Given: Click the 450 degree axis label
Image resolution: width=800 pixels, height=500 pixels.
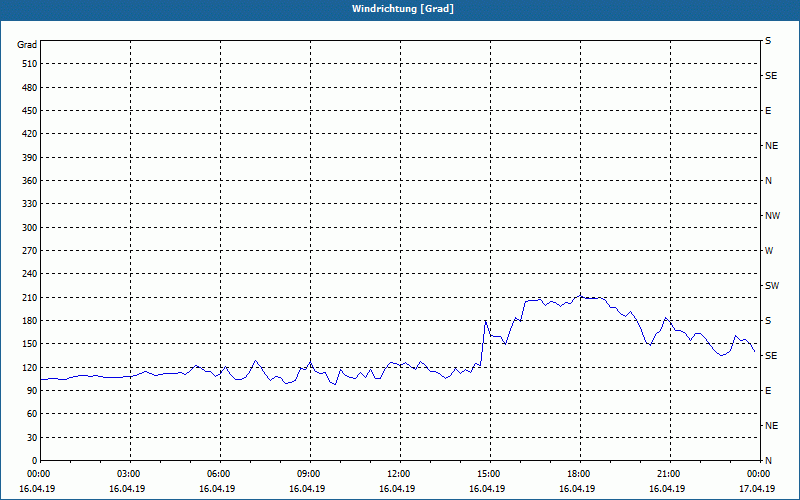Looking at the screenshot, I should coord(30,111).
